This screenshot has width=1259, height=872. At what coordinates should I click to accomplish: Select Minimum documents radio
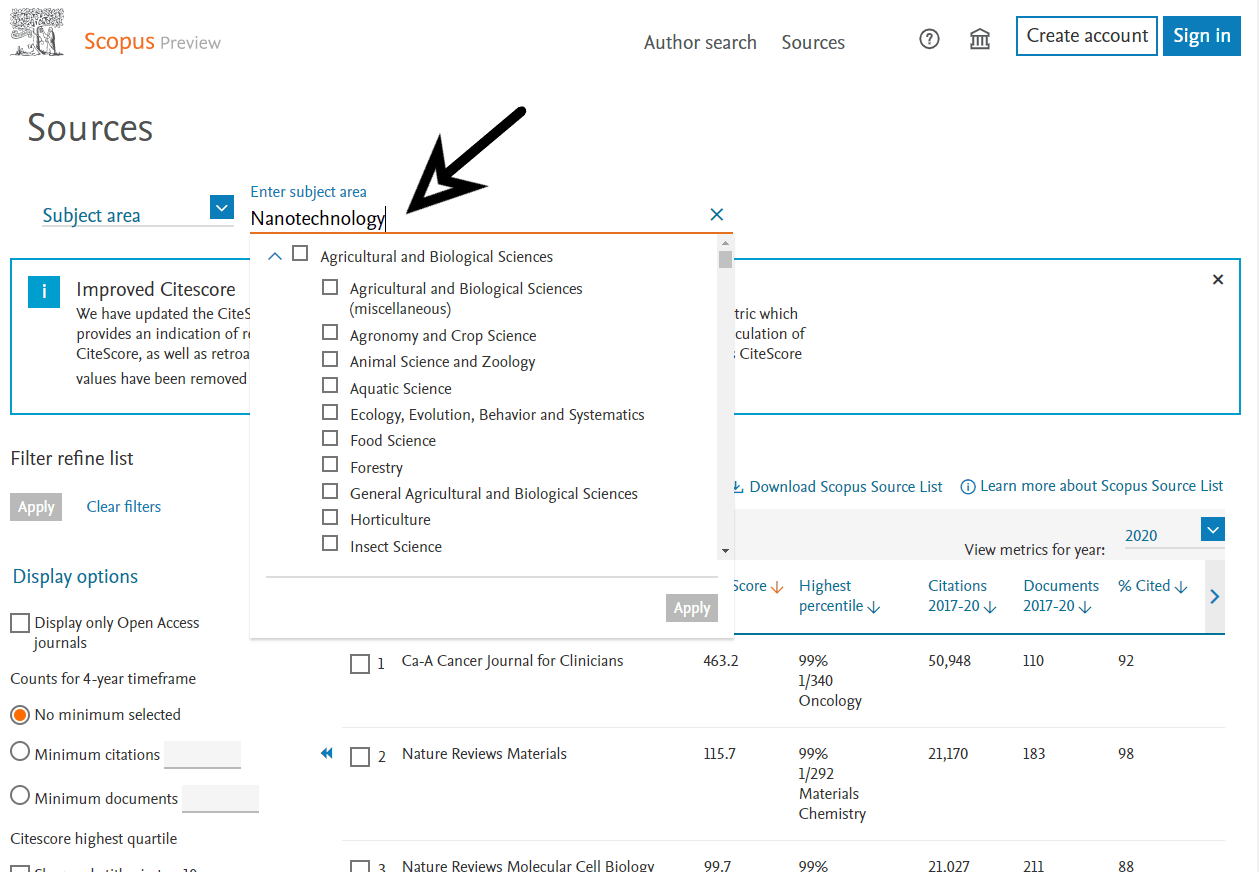(x=20, y=796)
